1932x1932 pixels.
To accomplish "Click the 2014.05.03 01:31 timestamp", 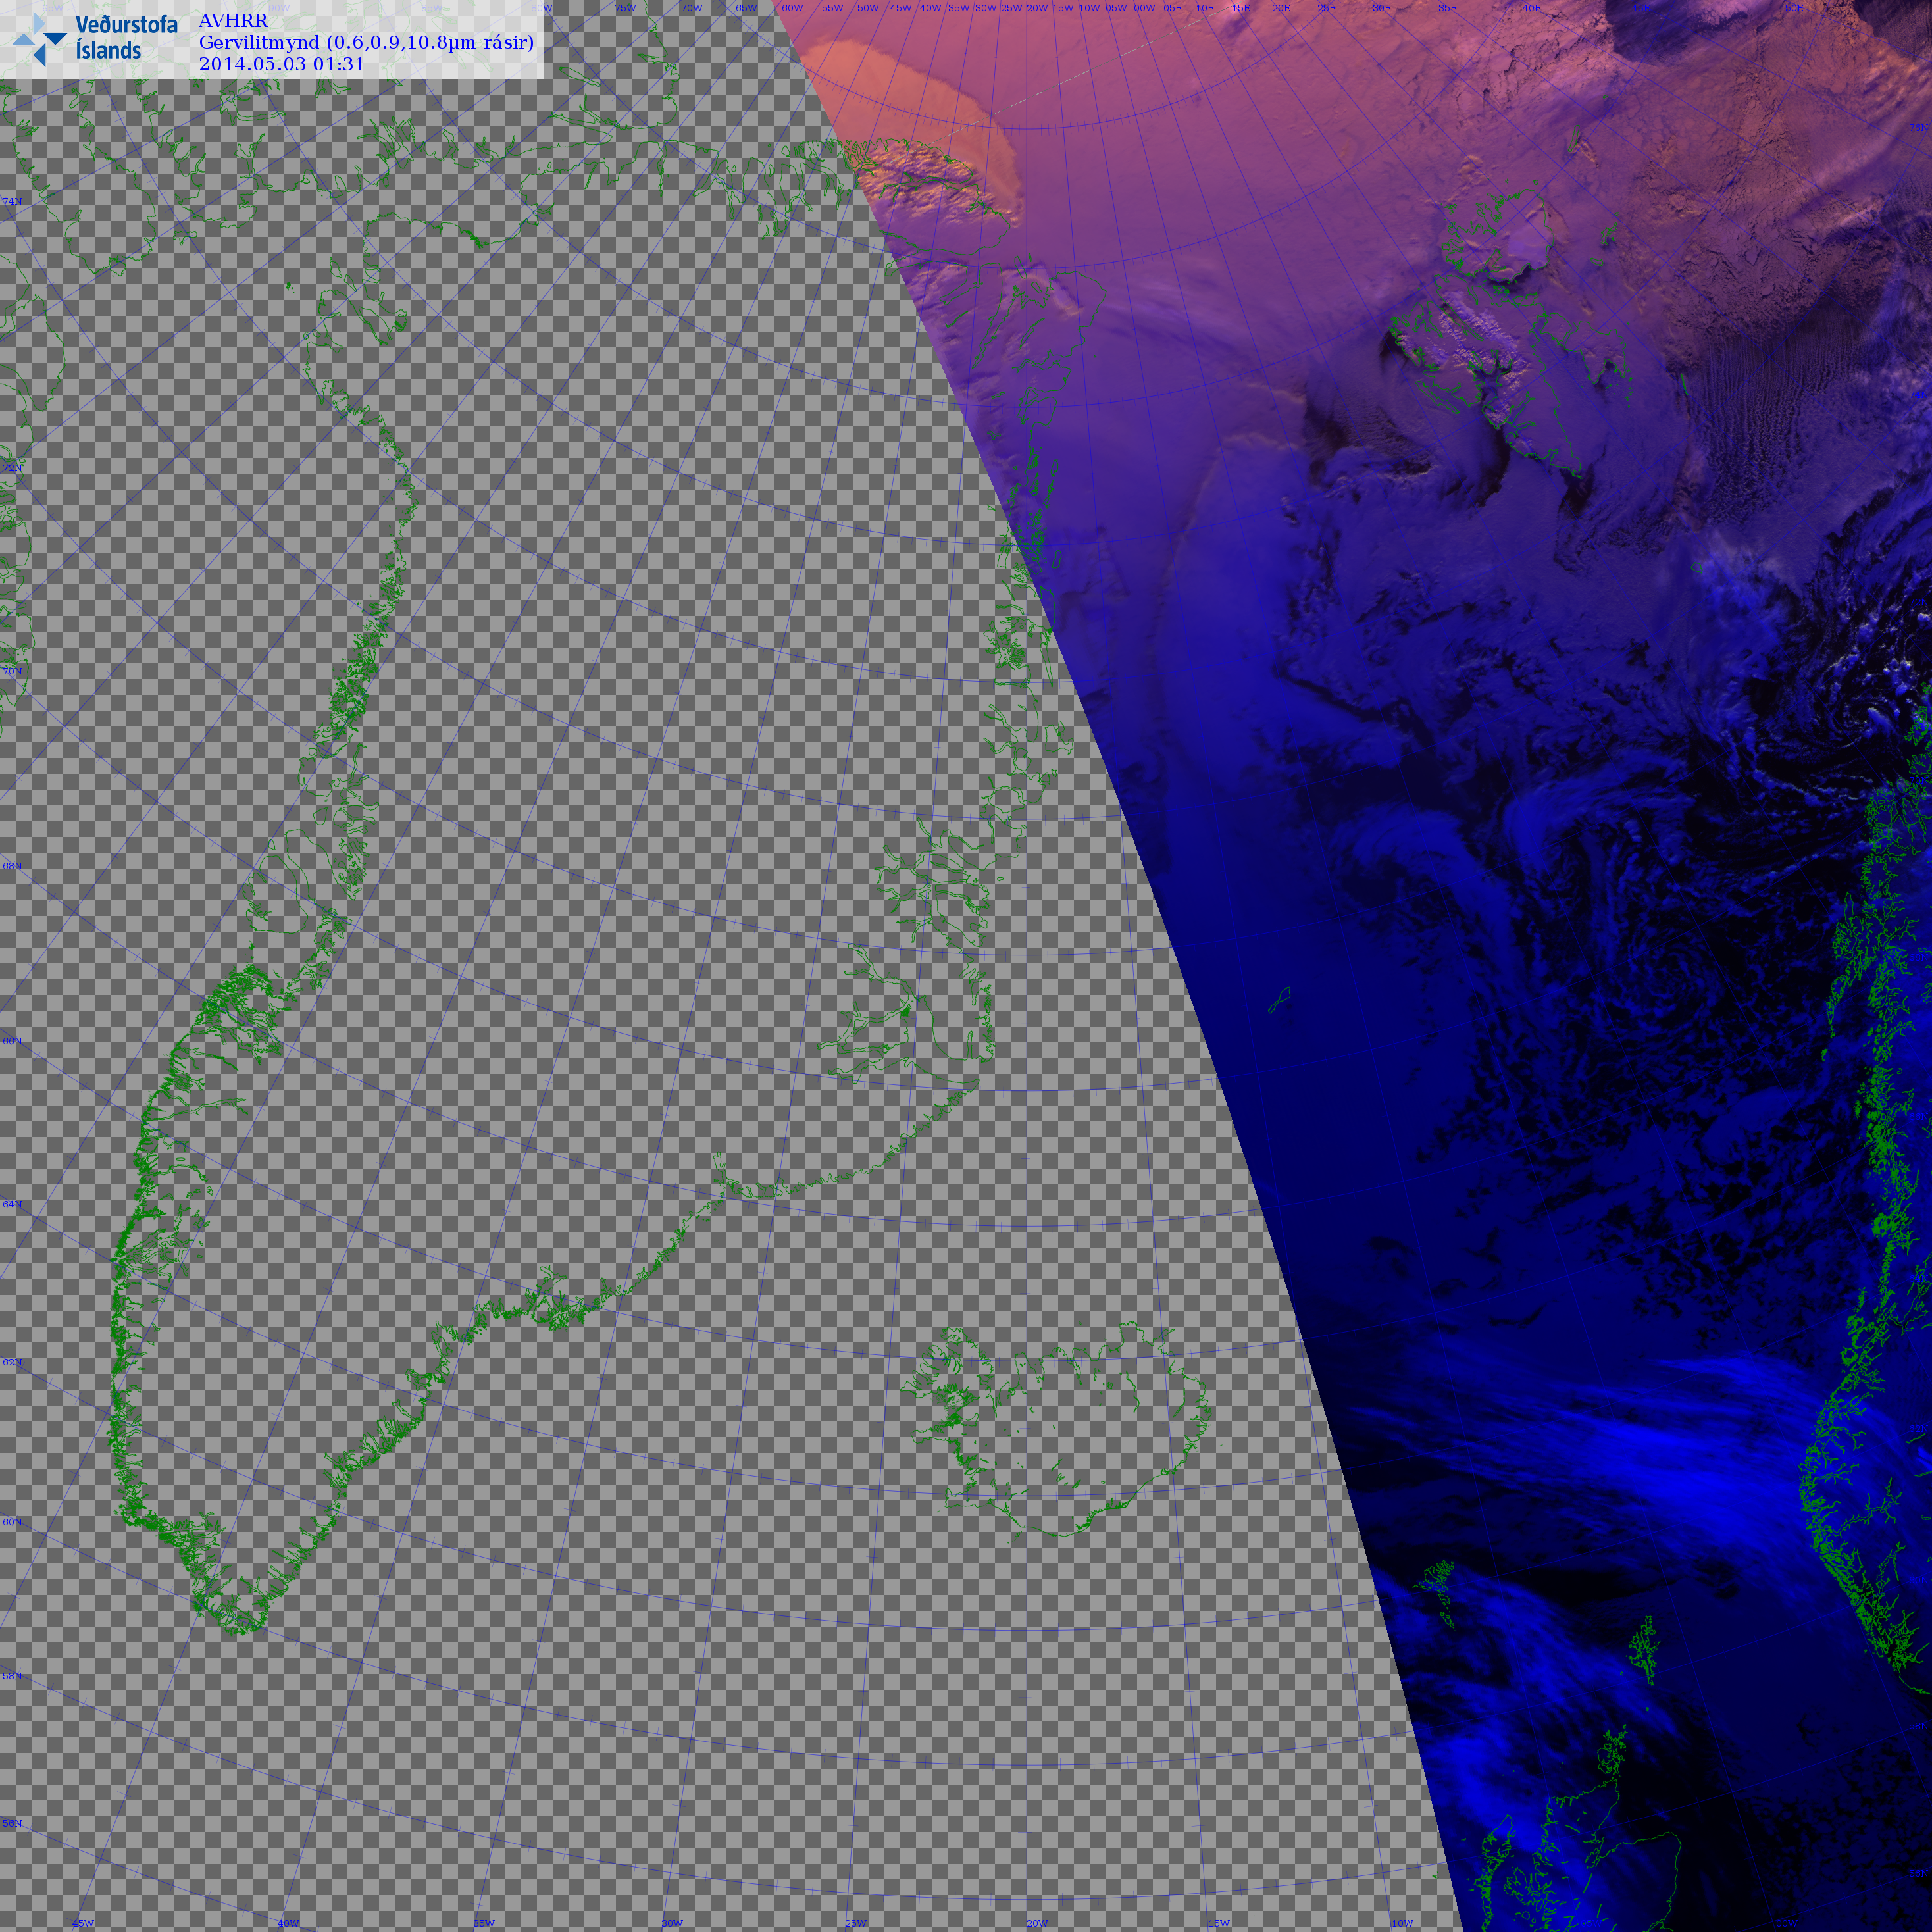I will (282, 64).
